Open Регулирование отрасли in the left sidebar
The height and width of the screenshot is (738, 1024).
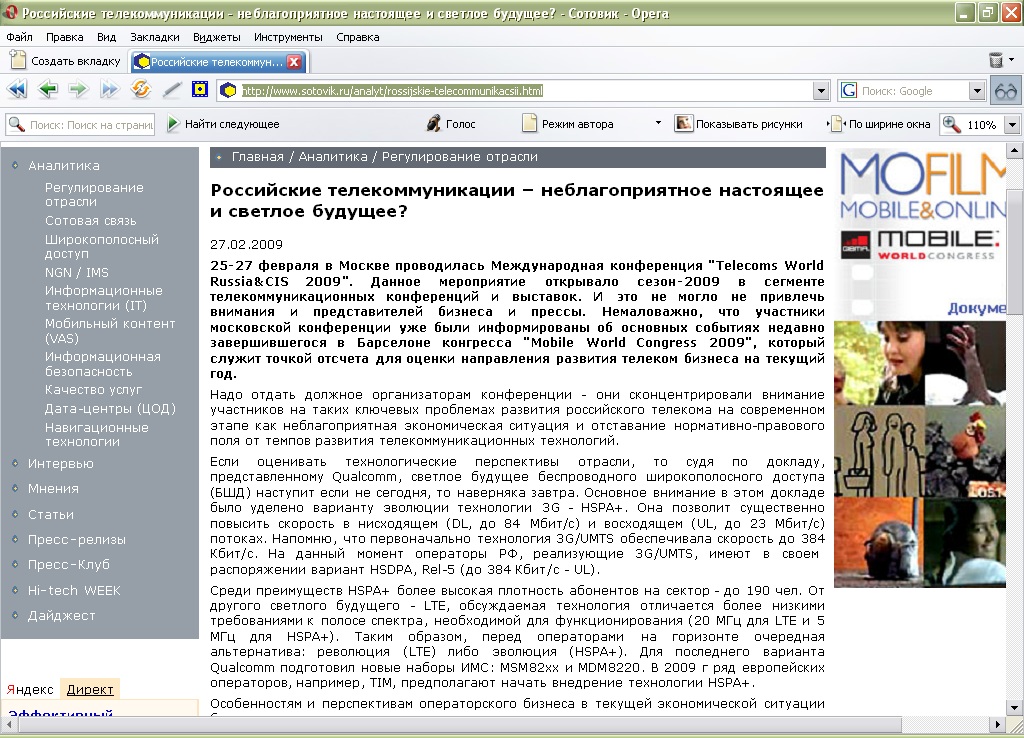pos(94,195)
